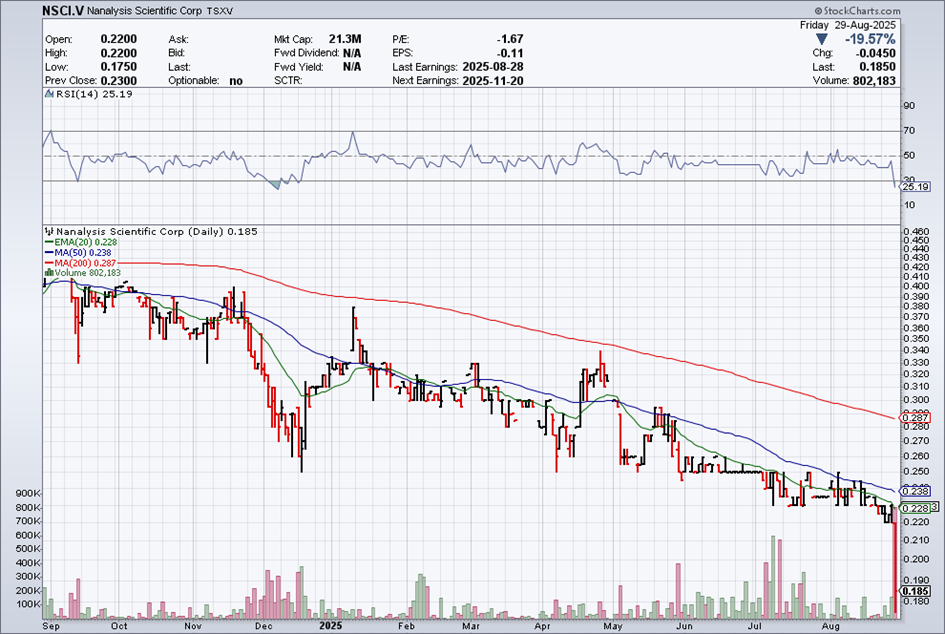This screenshot has width=945, height=634.
Task: Click the 0.185 last price tag on the axis
Action: pyautogui.click(x=915, y=591)
